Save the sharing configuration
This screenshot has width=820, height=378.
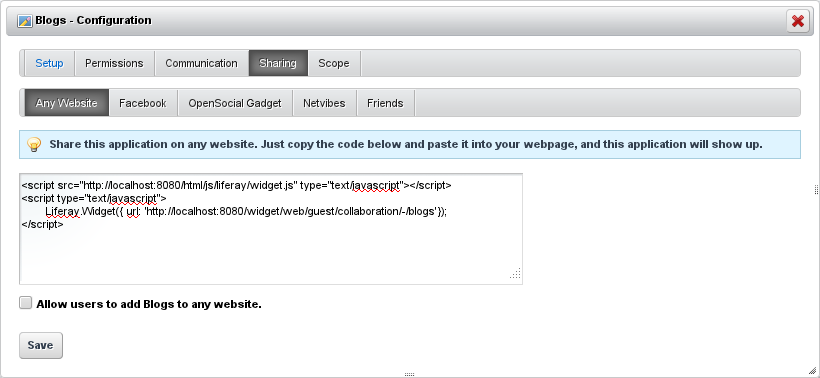(41, 345)
